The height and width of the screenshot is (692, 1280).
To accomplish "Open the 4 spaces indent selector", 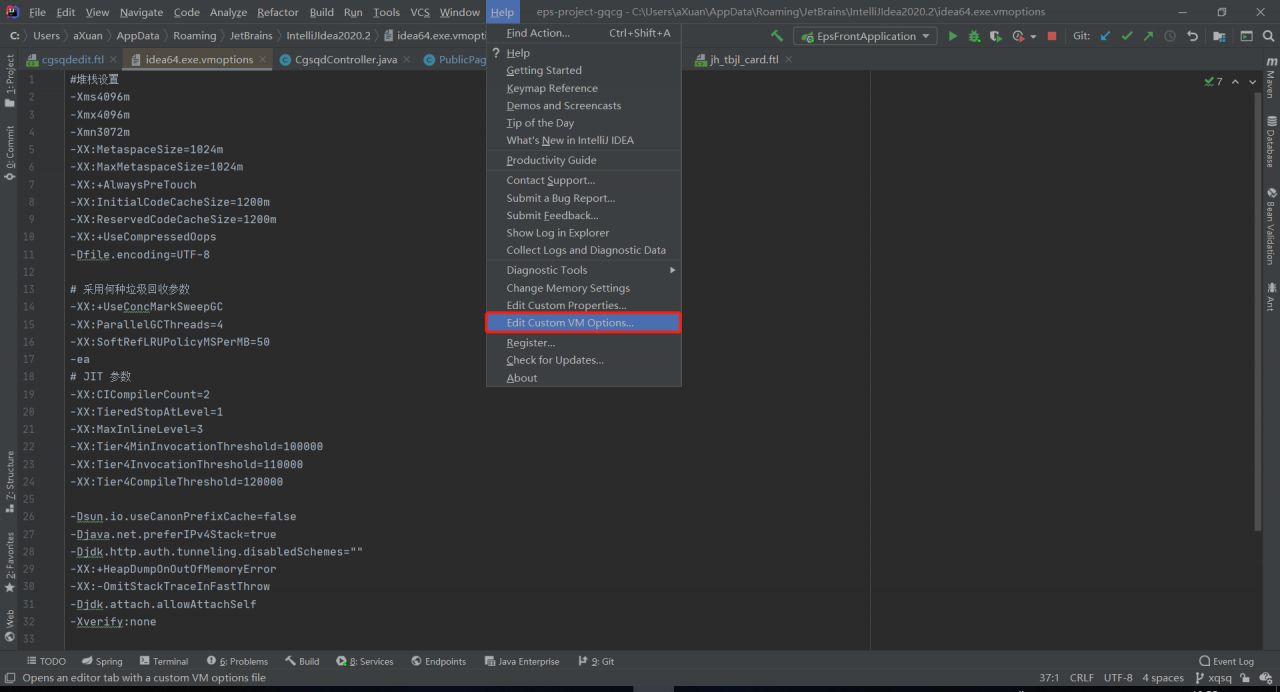I will 1163,678.
